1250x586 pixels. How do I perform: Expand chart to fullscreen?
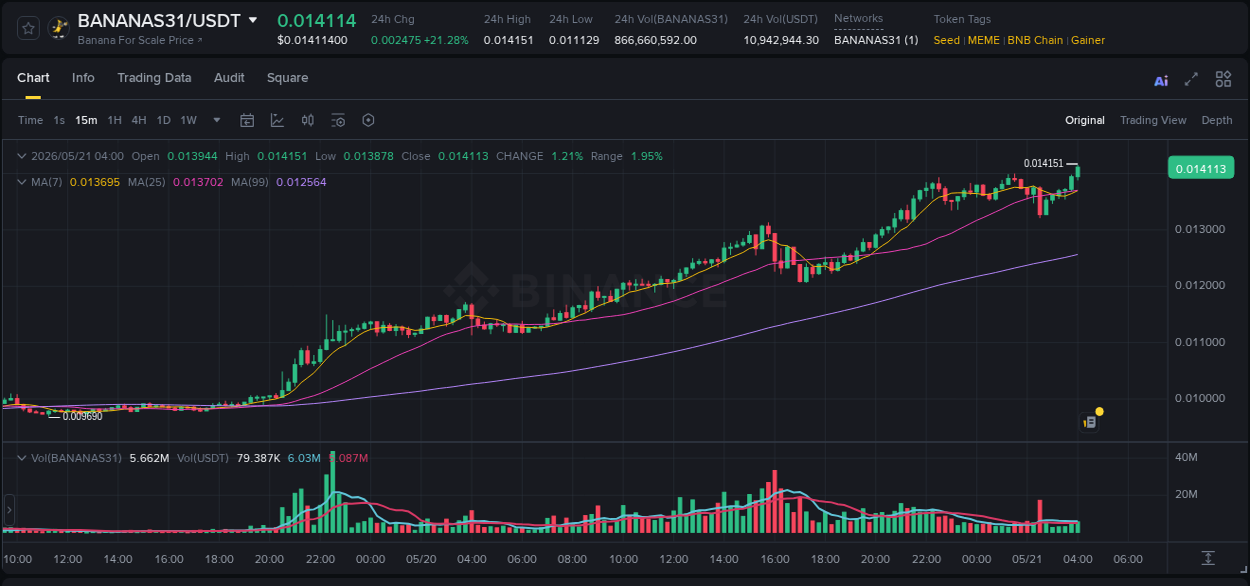click(1191, 79)
